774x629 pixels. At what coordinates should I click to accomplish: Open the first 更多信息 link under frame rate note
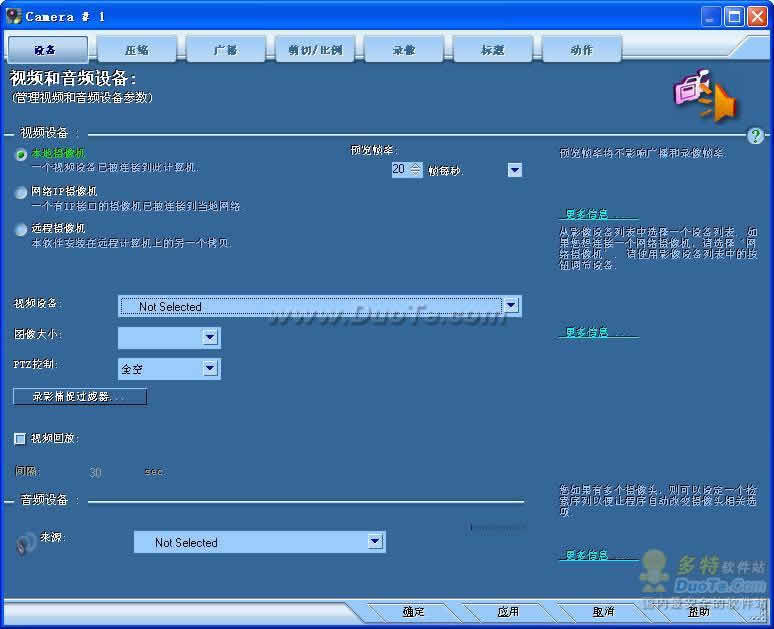pos(598,214)
